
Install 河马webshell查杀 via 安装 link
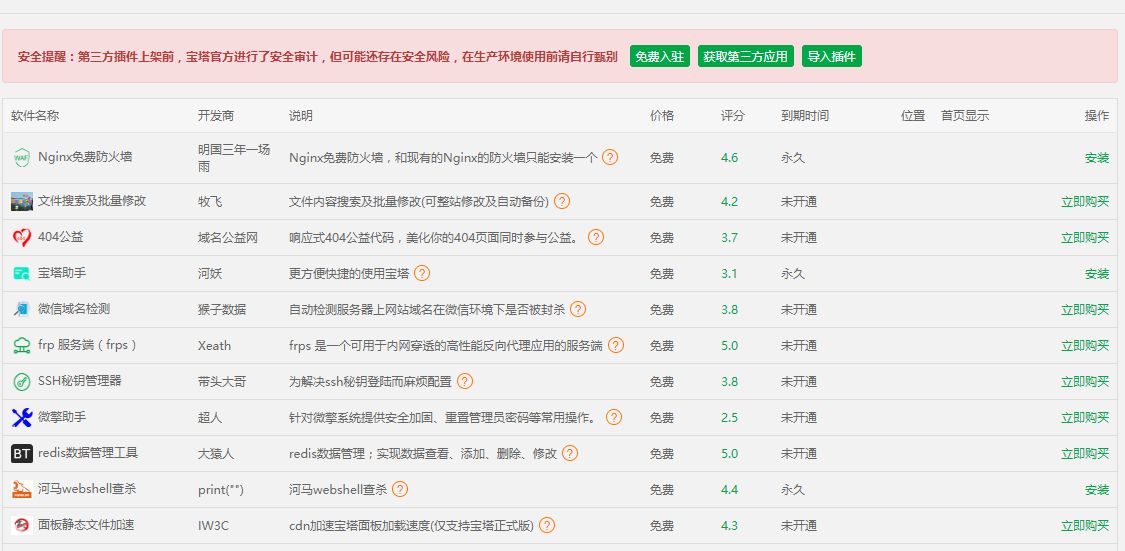click(x=1097, y=489)
